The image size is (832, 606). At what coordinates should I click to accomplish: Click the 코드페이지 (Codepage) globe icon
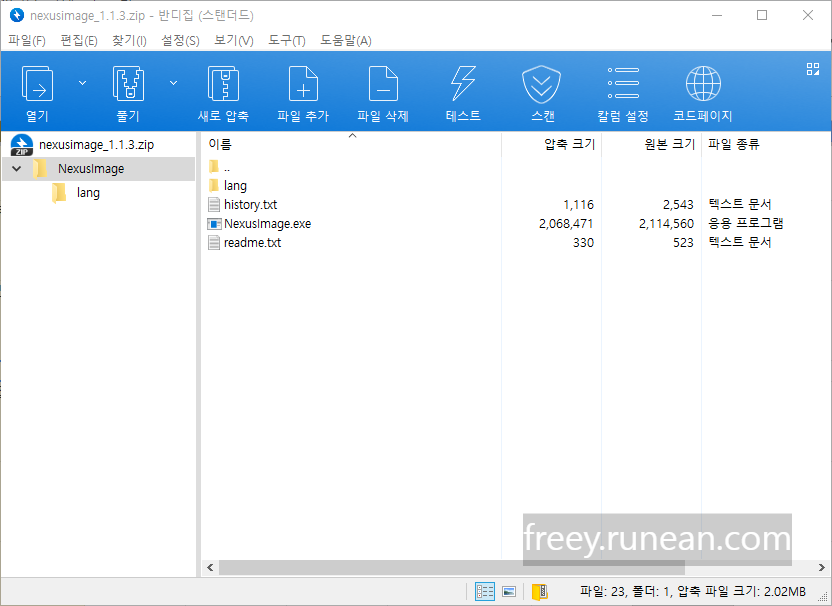(703, 84)
